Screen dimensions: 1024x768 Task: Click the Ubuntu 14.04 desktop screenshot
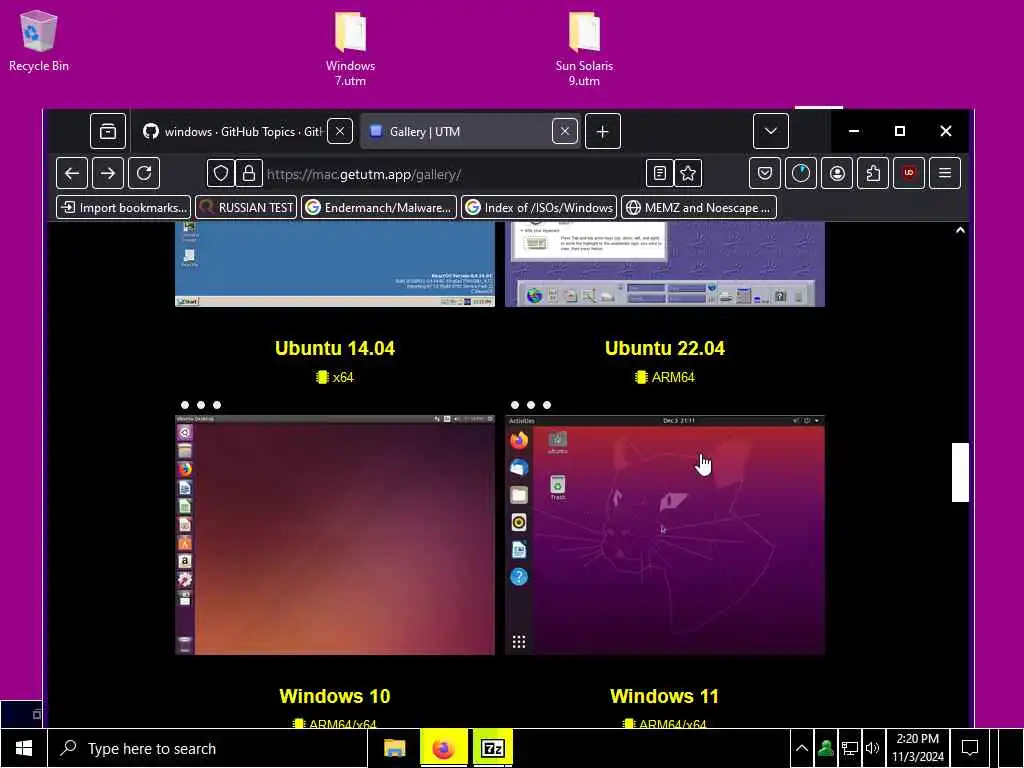tap(334, 534)
